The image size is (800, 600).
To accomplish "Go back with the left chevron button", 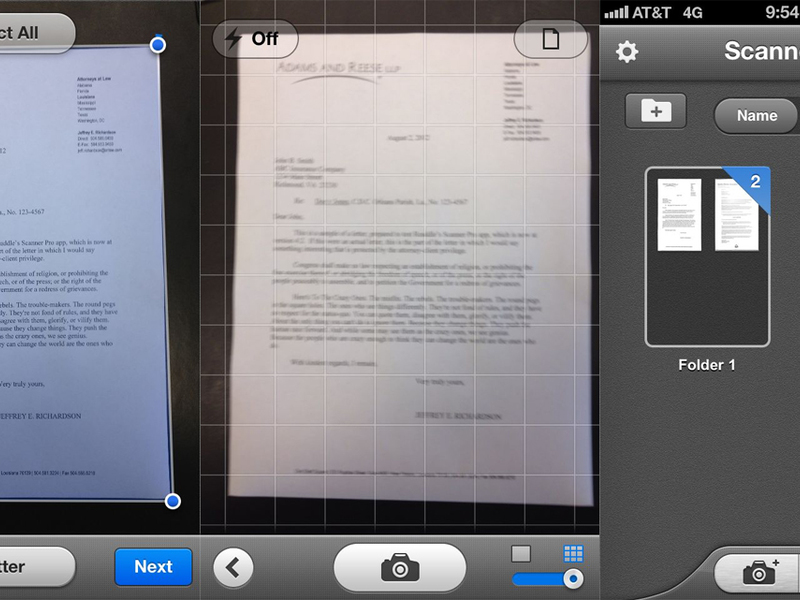I will pyautogui.click(x=233, y=567).
